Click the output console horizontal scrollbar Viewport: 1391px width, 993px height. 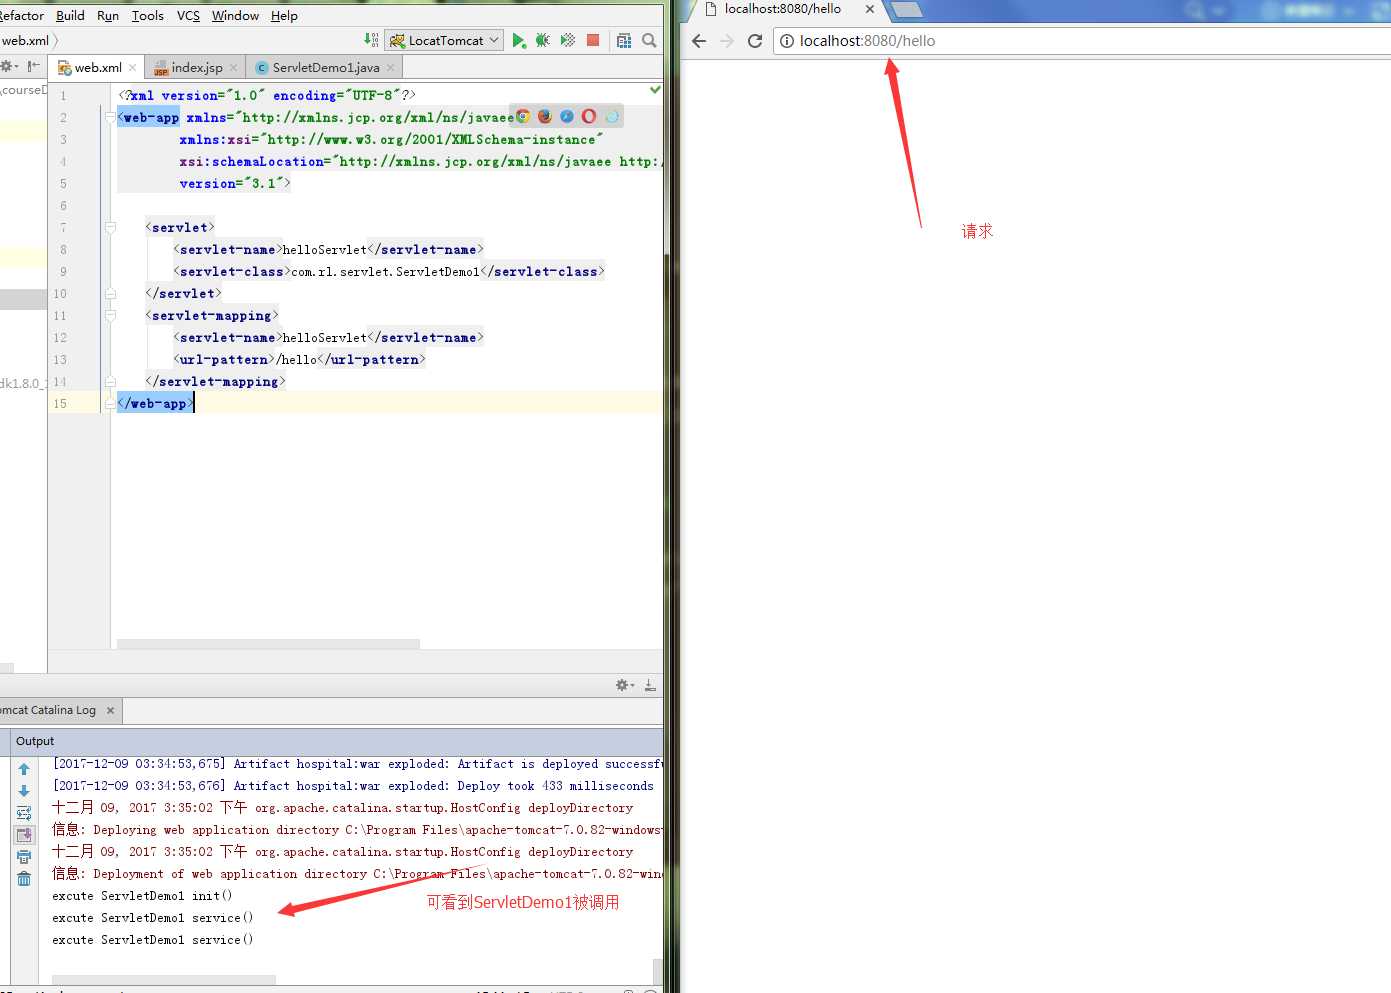coord(164,980)
